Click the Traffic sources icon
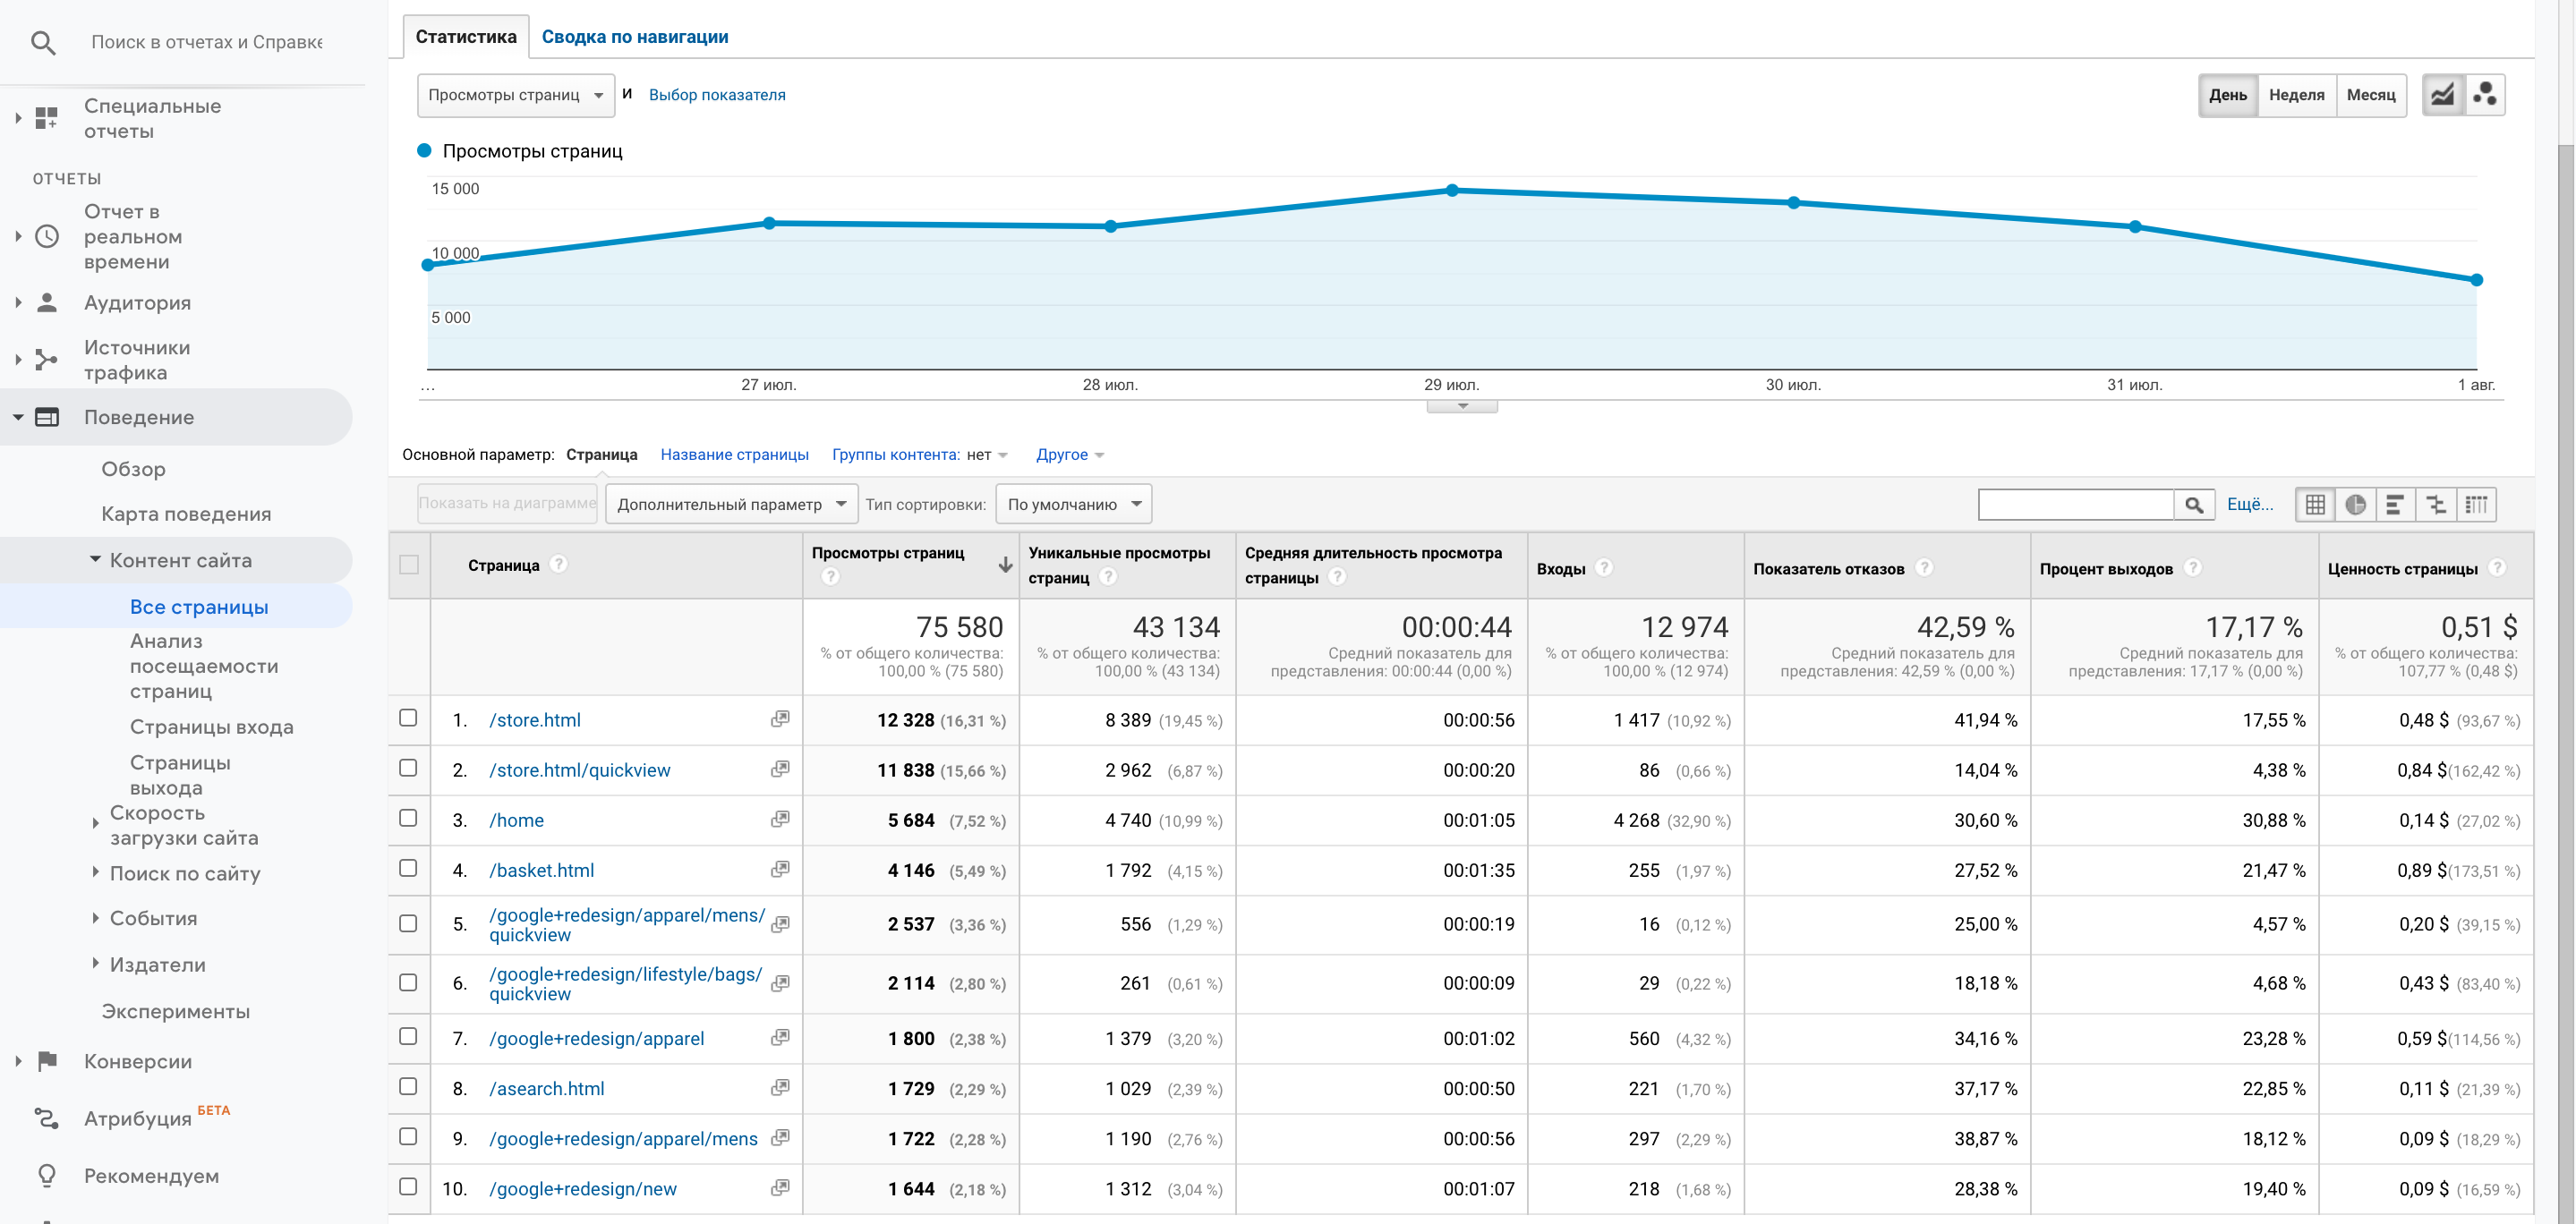The height and width of the screenshot is (1224, 2576). [x=46, y=360]
